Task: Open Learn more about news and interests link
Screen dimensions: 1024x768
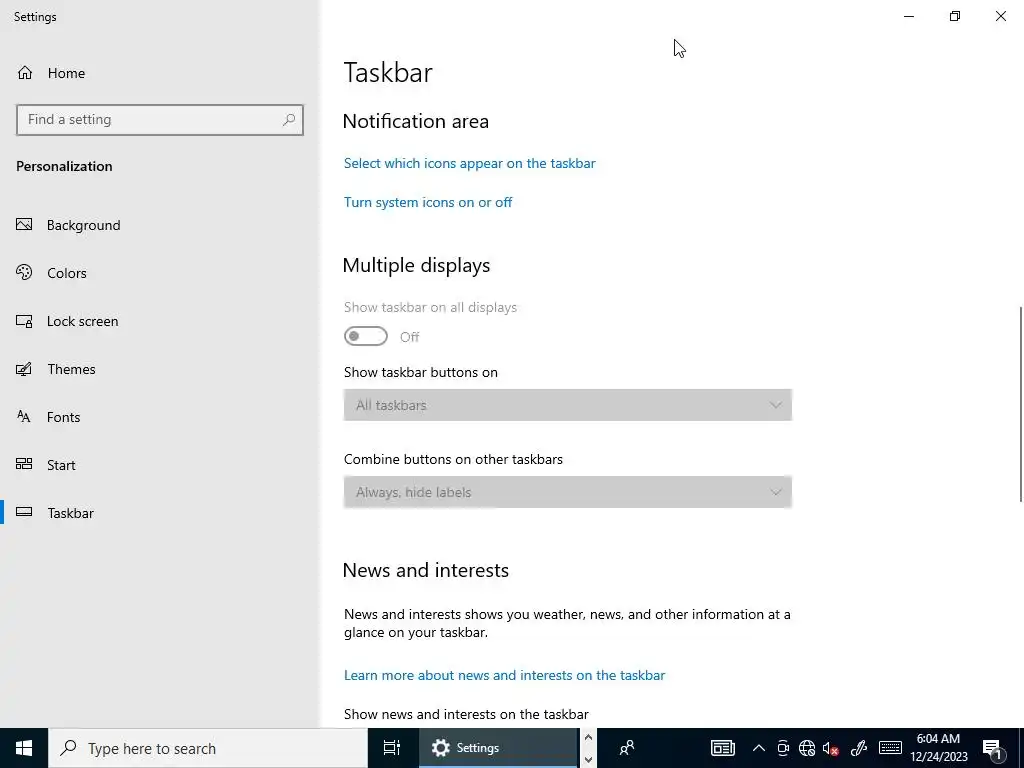Action: 504,675
